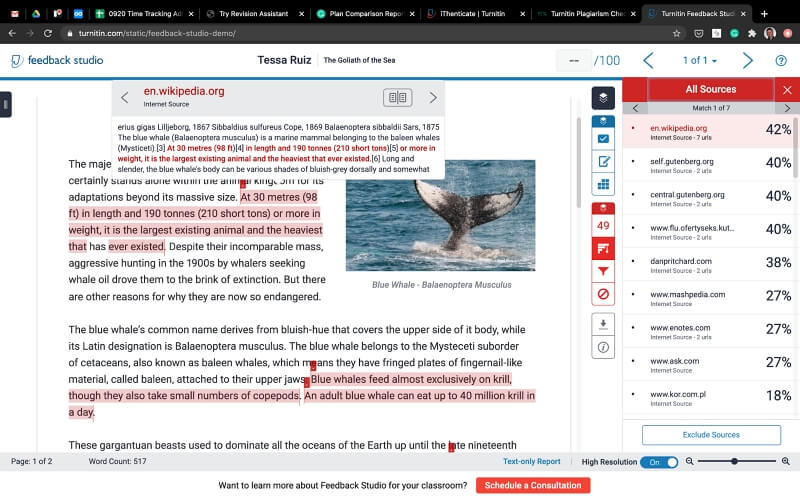This screenshot has height=499, width=800.
Task: Reload the page
Action: pos(47,33)
